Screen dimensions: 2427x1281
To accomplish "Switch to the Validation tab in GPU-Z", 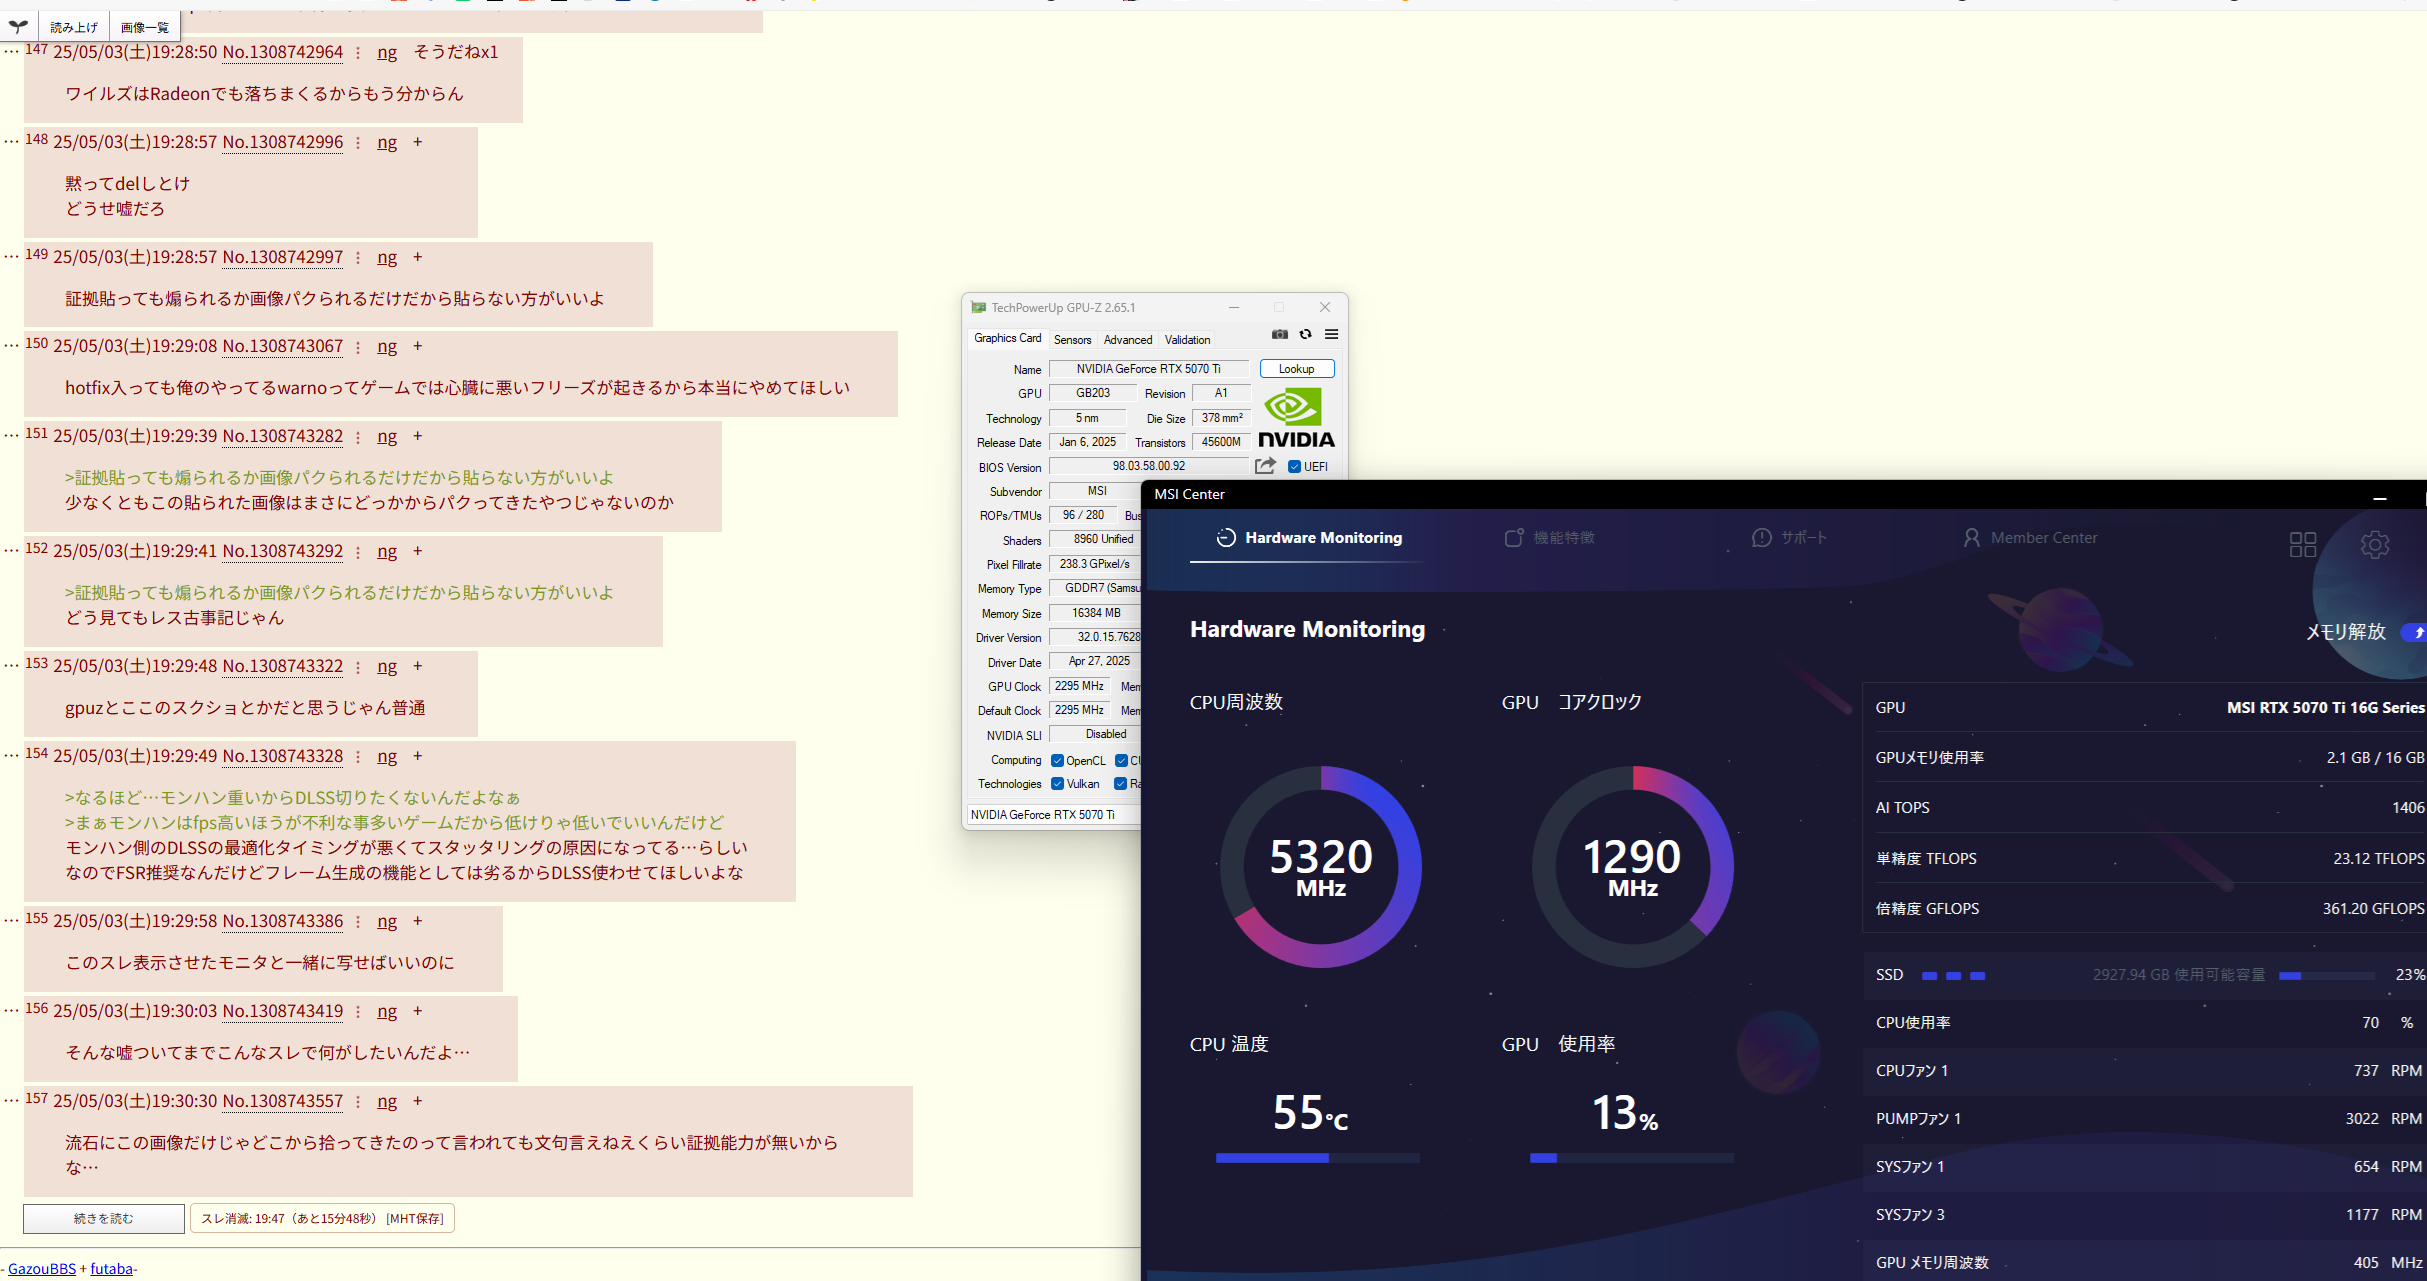I will coord(1187,340).
